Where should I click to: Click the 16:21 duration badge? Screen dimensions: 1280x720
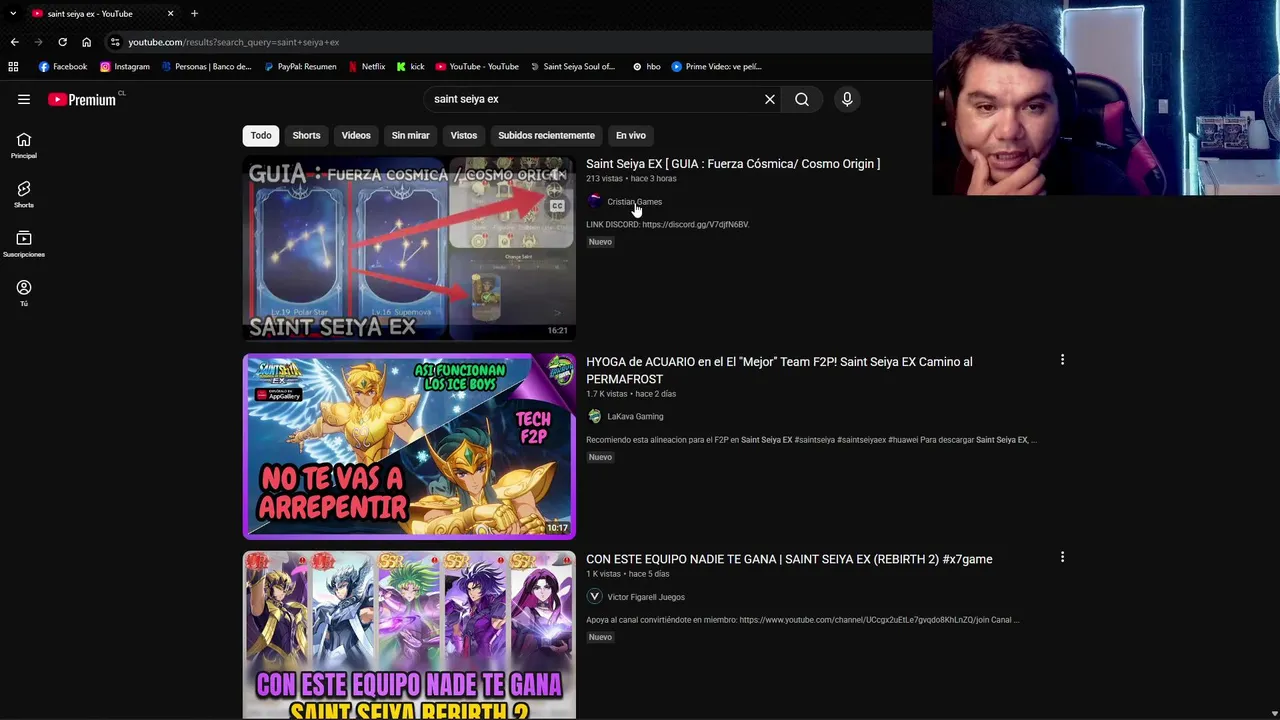tap(557, 330)
